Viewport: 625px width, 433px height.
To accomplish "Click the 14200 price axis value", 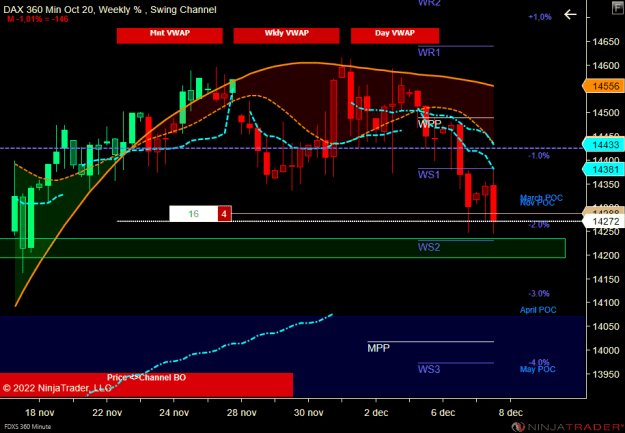I will click(606, 256).
